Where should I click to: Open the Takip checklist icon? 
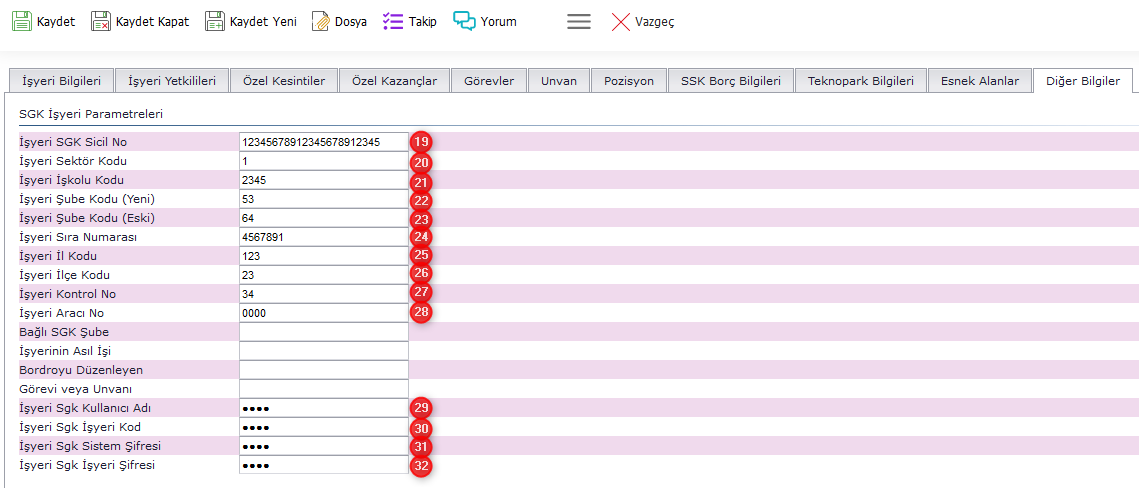point(393,21)
